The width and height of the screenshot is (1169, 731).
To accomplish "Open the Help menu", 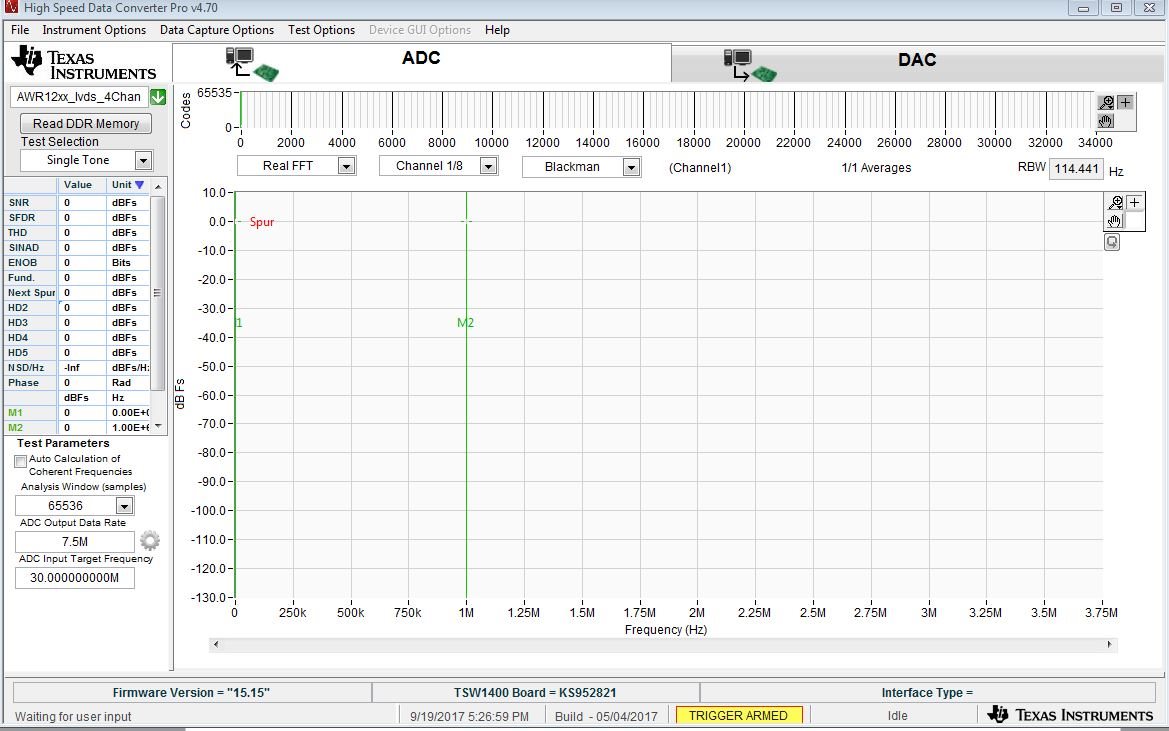I will click(x=497, y=30).
